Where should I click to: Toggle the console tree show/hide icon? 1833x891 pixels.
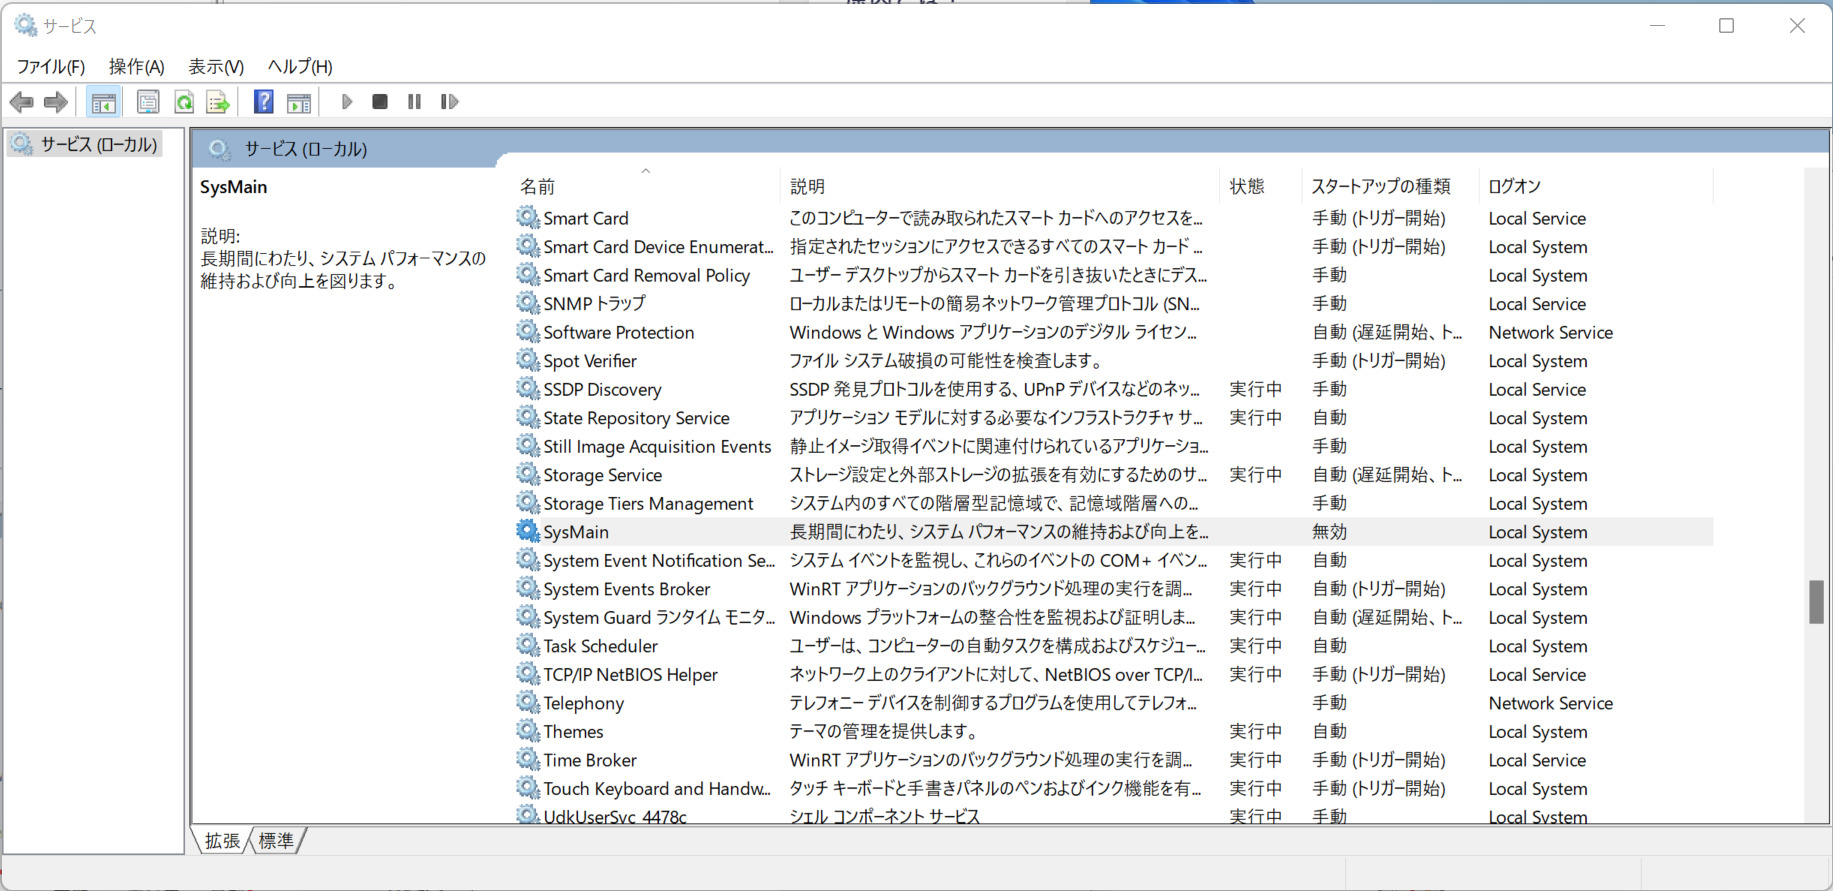(x=103, y=102)
